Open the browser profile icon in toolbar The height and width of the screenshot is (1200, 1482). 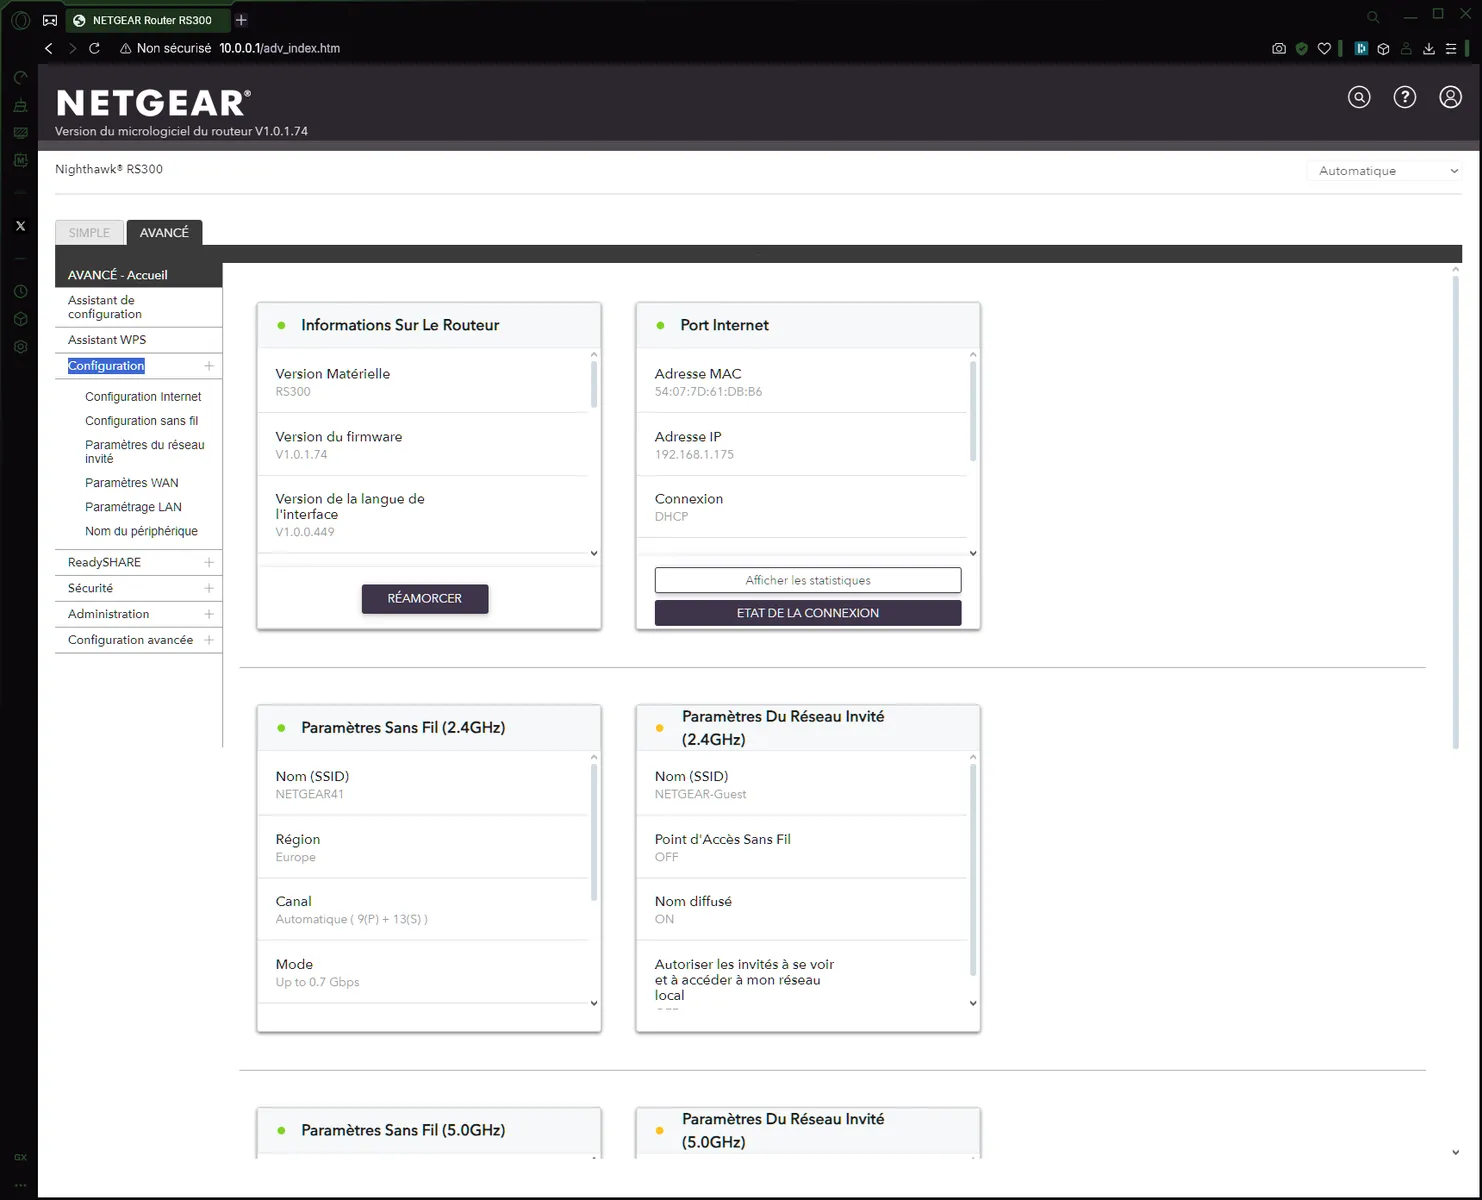coord(1406,48)
